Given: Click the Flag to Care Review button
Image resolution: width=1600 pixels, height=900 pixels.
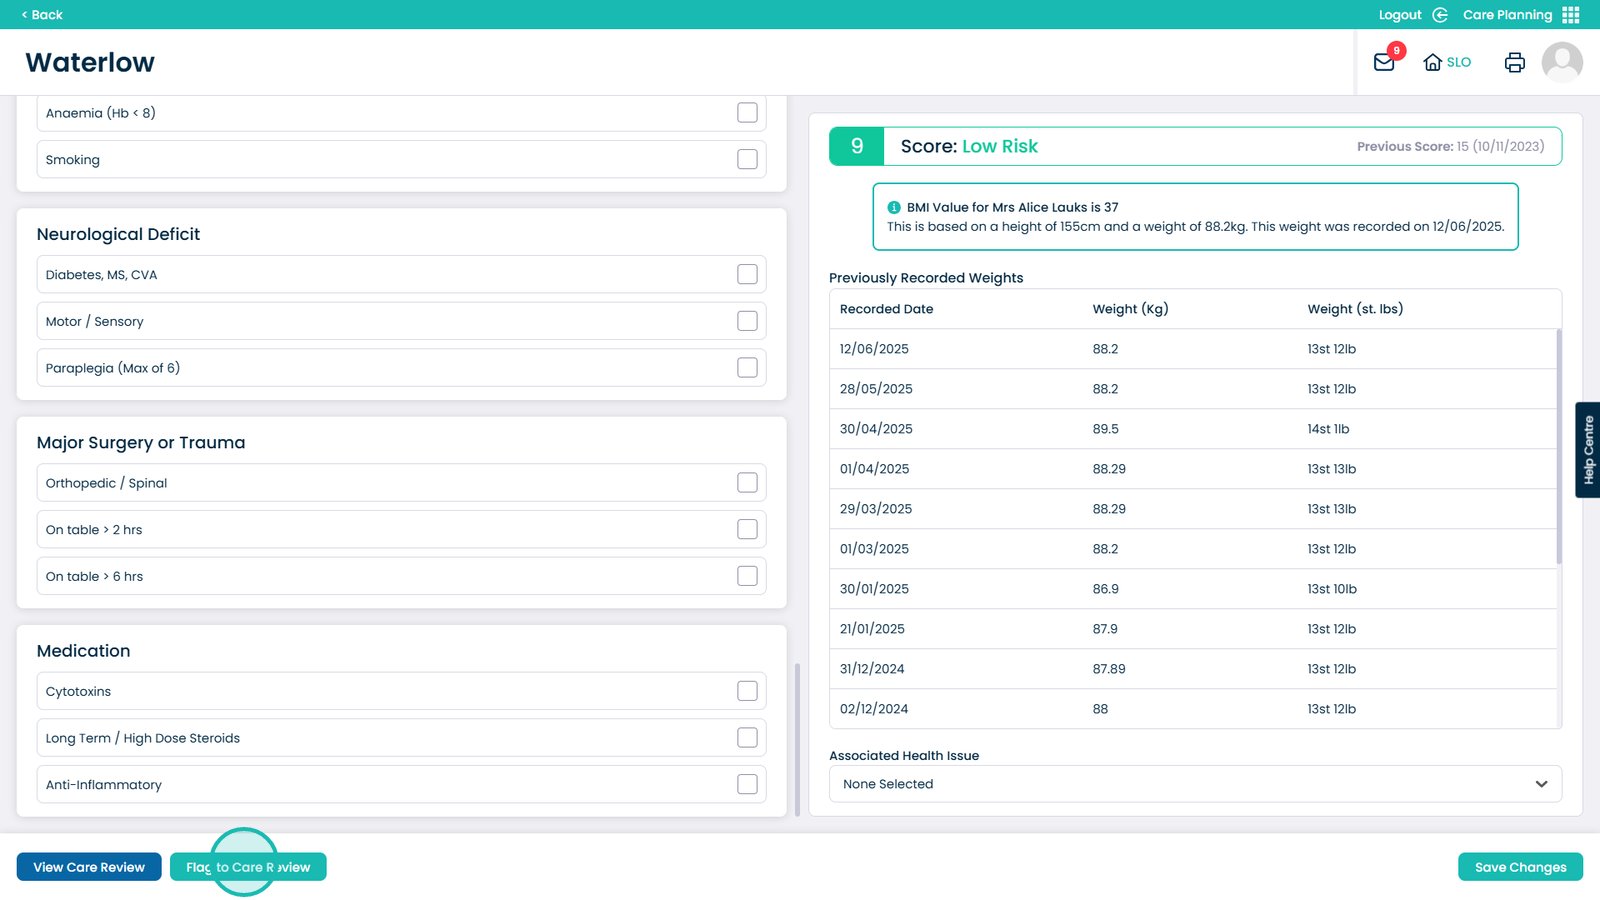Looking at the screenshot, I should 248,867.
